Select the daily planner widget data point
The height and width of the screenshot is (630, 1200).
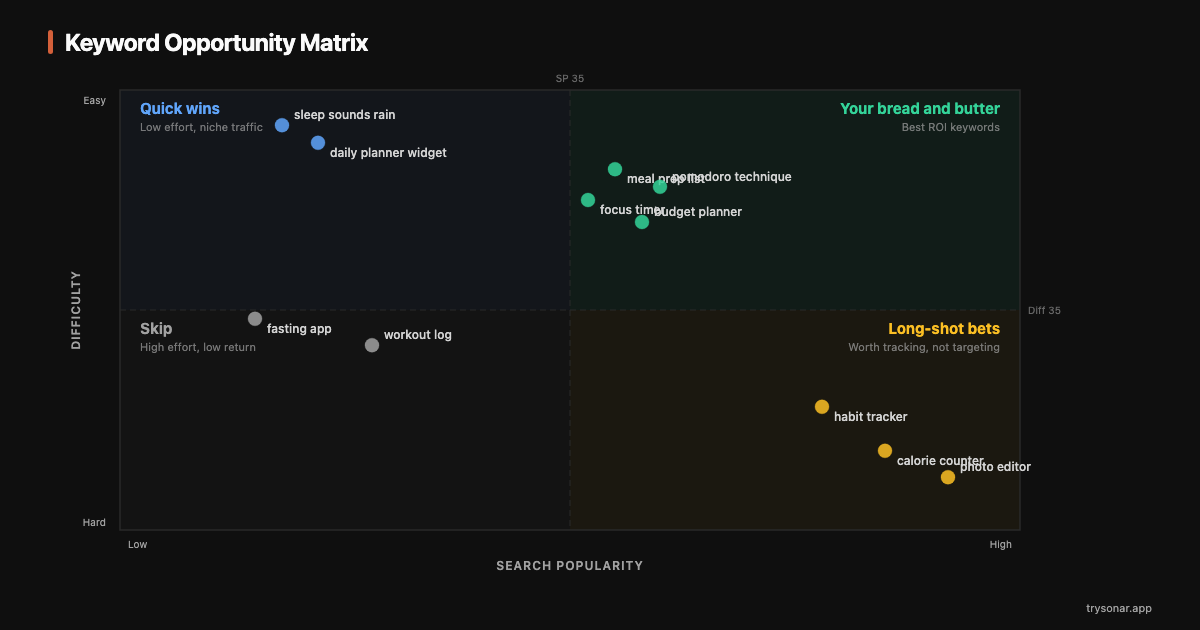pyautogui.click(x=317, y=142)
